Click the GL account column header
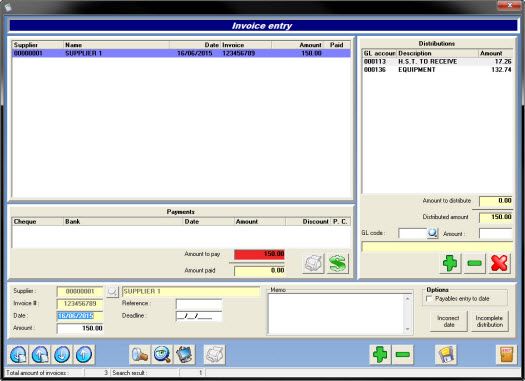 pos(379,53)
